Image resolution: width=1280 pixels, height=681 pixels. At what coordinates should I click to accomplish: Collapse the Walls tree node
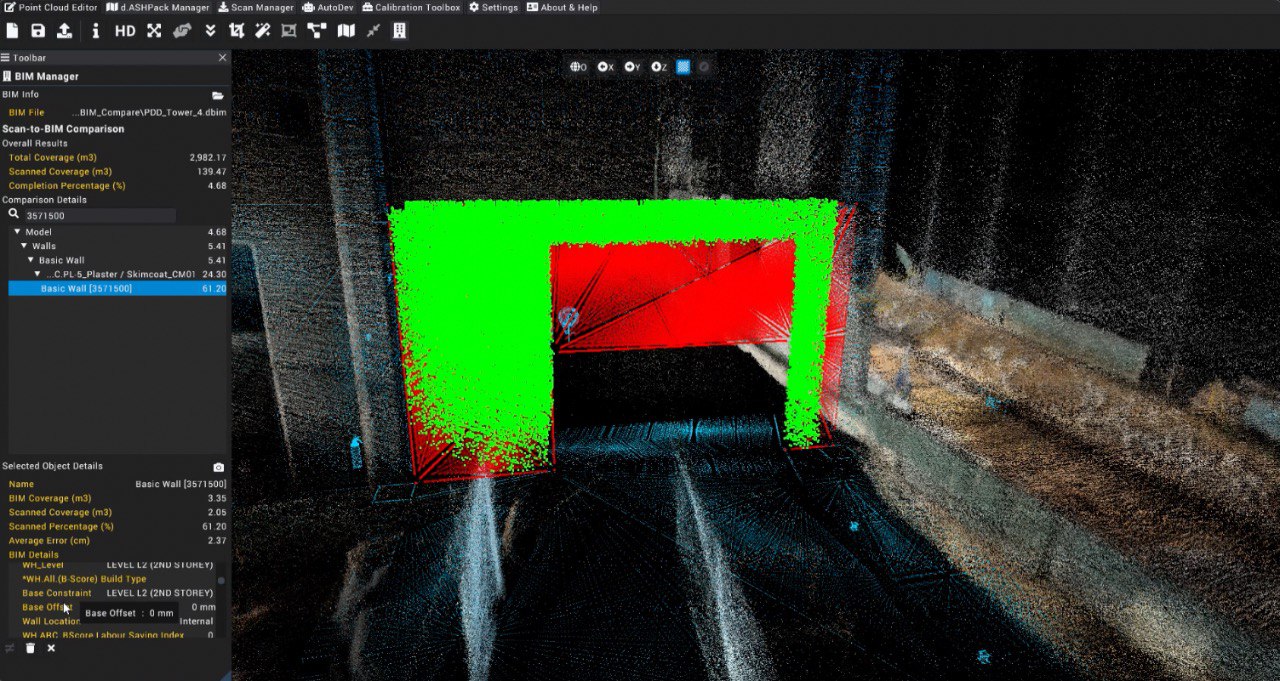pos(23,246)
